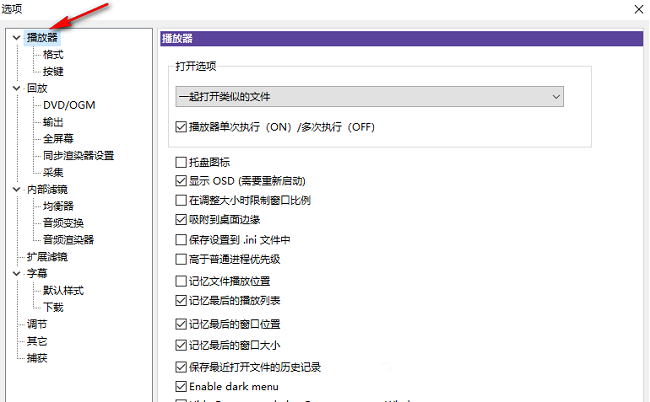Enable the 托盘图标 checkbox

pos(181,162)
